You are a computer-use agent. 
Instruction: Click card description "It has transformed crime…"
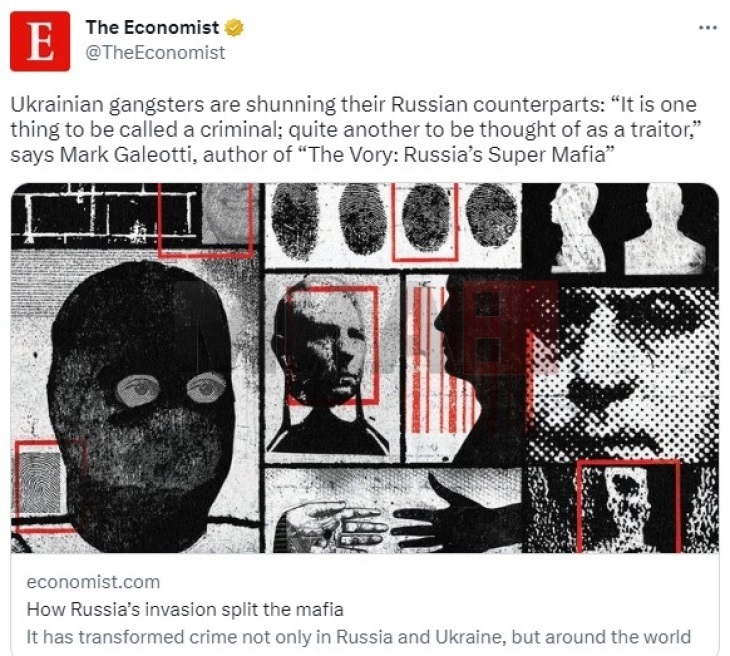point(358,636)
